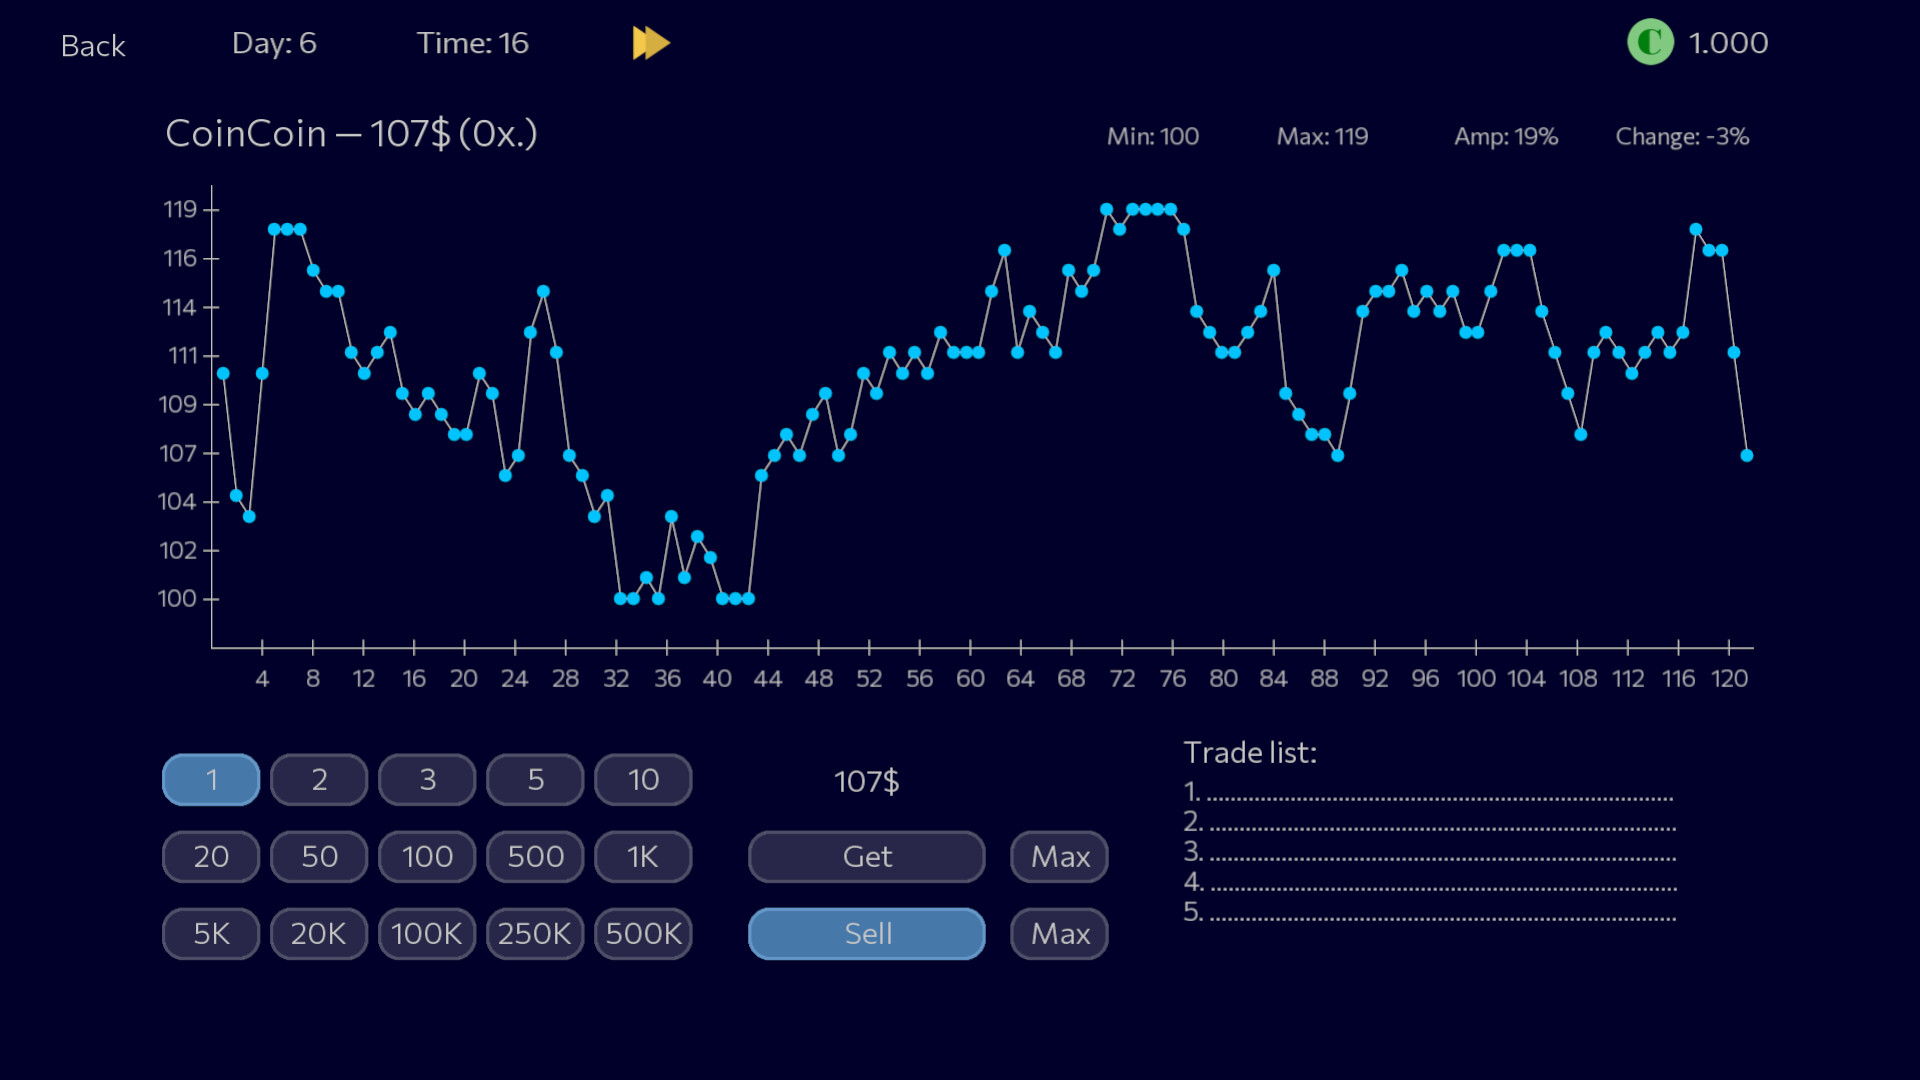Select quantity preset 5
The image size is (1920, 1080).
click(x=534, y=779)
